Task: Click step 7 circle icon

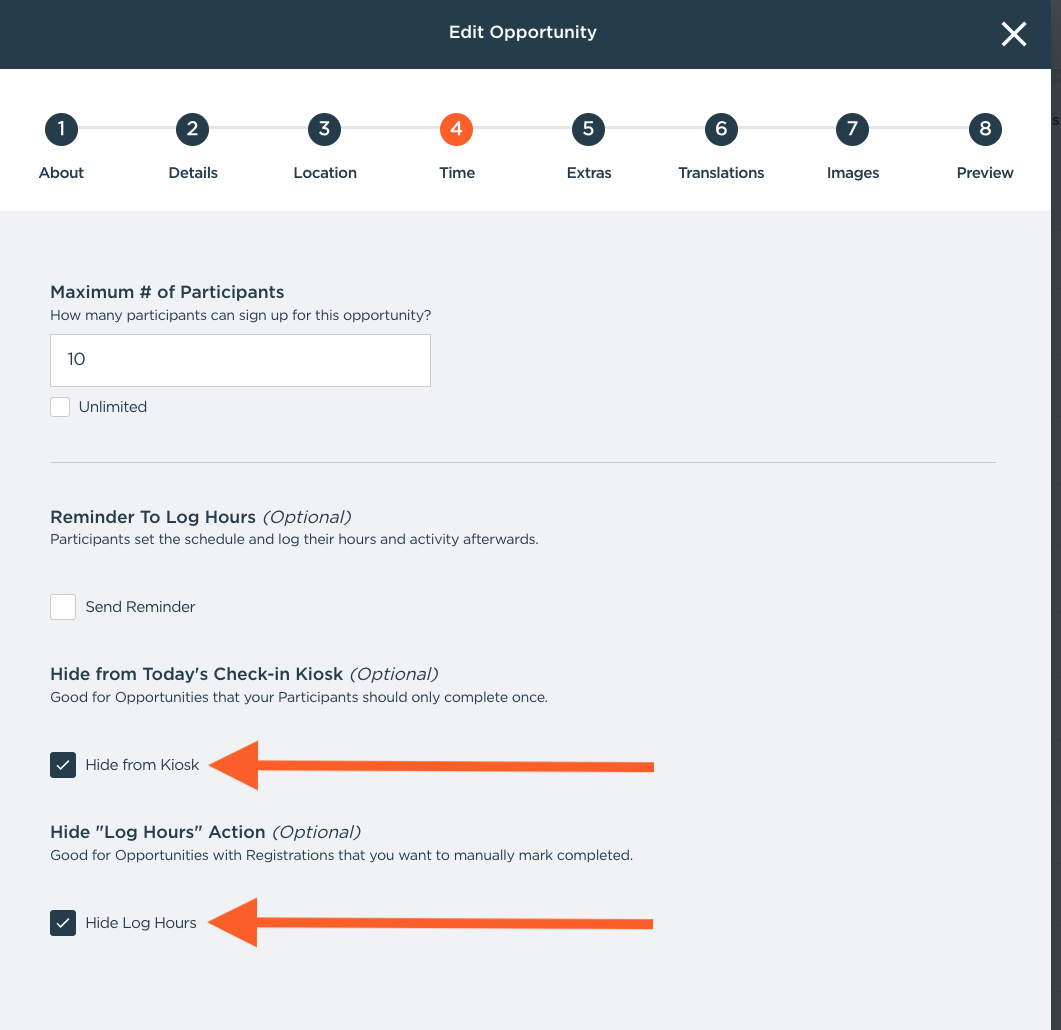Action: [852, 129]
